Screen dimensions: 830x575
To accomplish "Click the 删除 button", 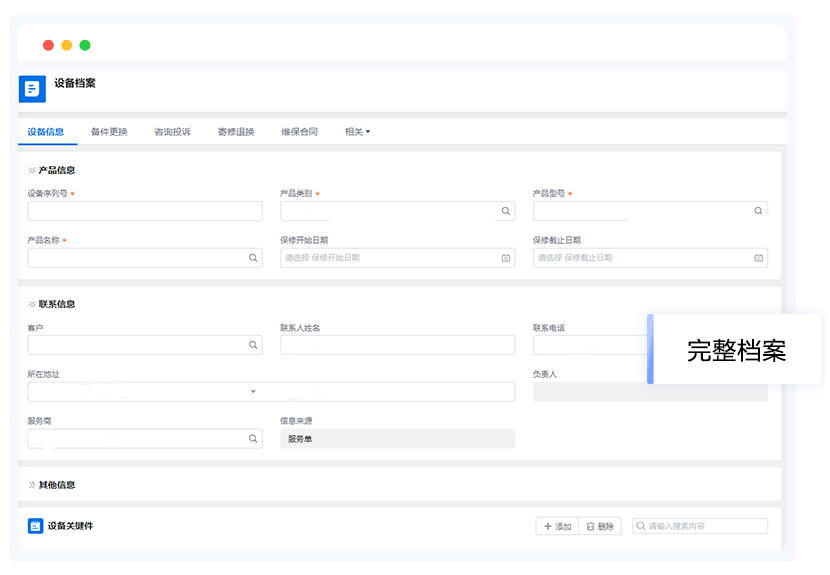I will (600, 526).
